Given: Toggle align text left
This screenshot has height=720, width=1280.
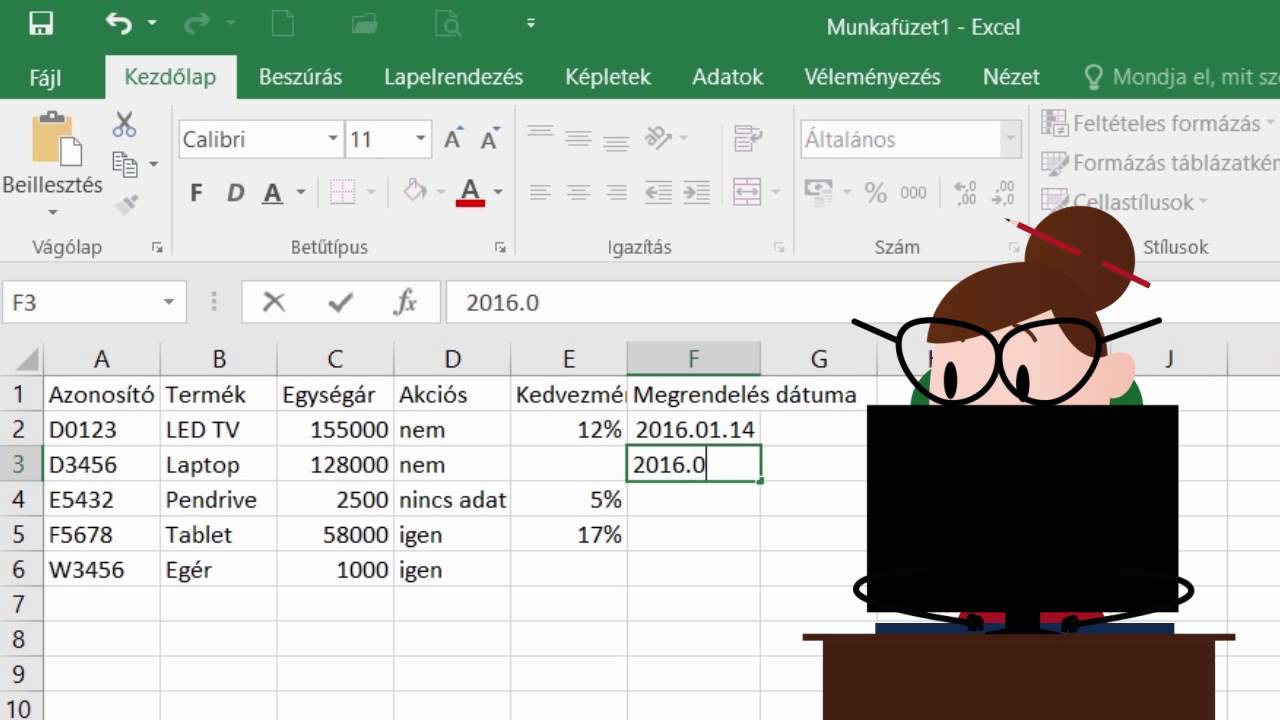Looking at the screenshot, I should point(540,192).
